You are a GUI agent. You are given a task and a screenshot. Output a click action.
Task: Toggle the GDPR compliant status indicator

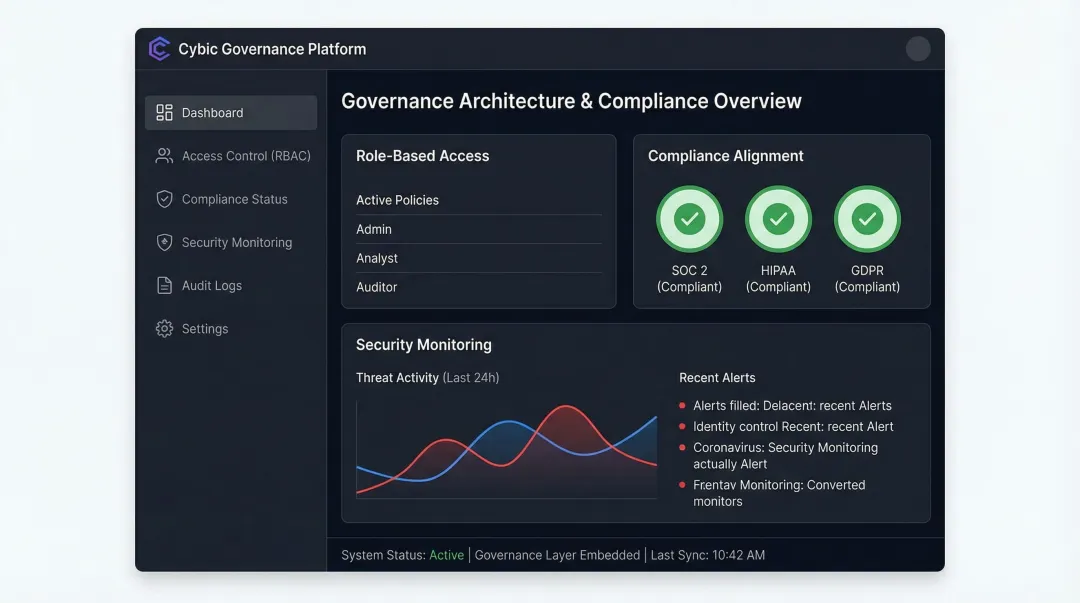tap(867, 218)
